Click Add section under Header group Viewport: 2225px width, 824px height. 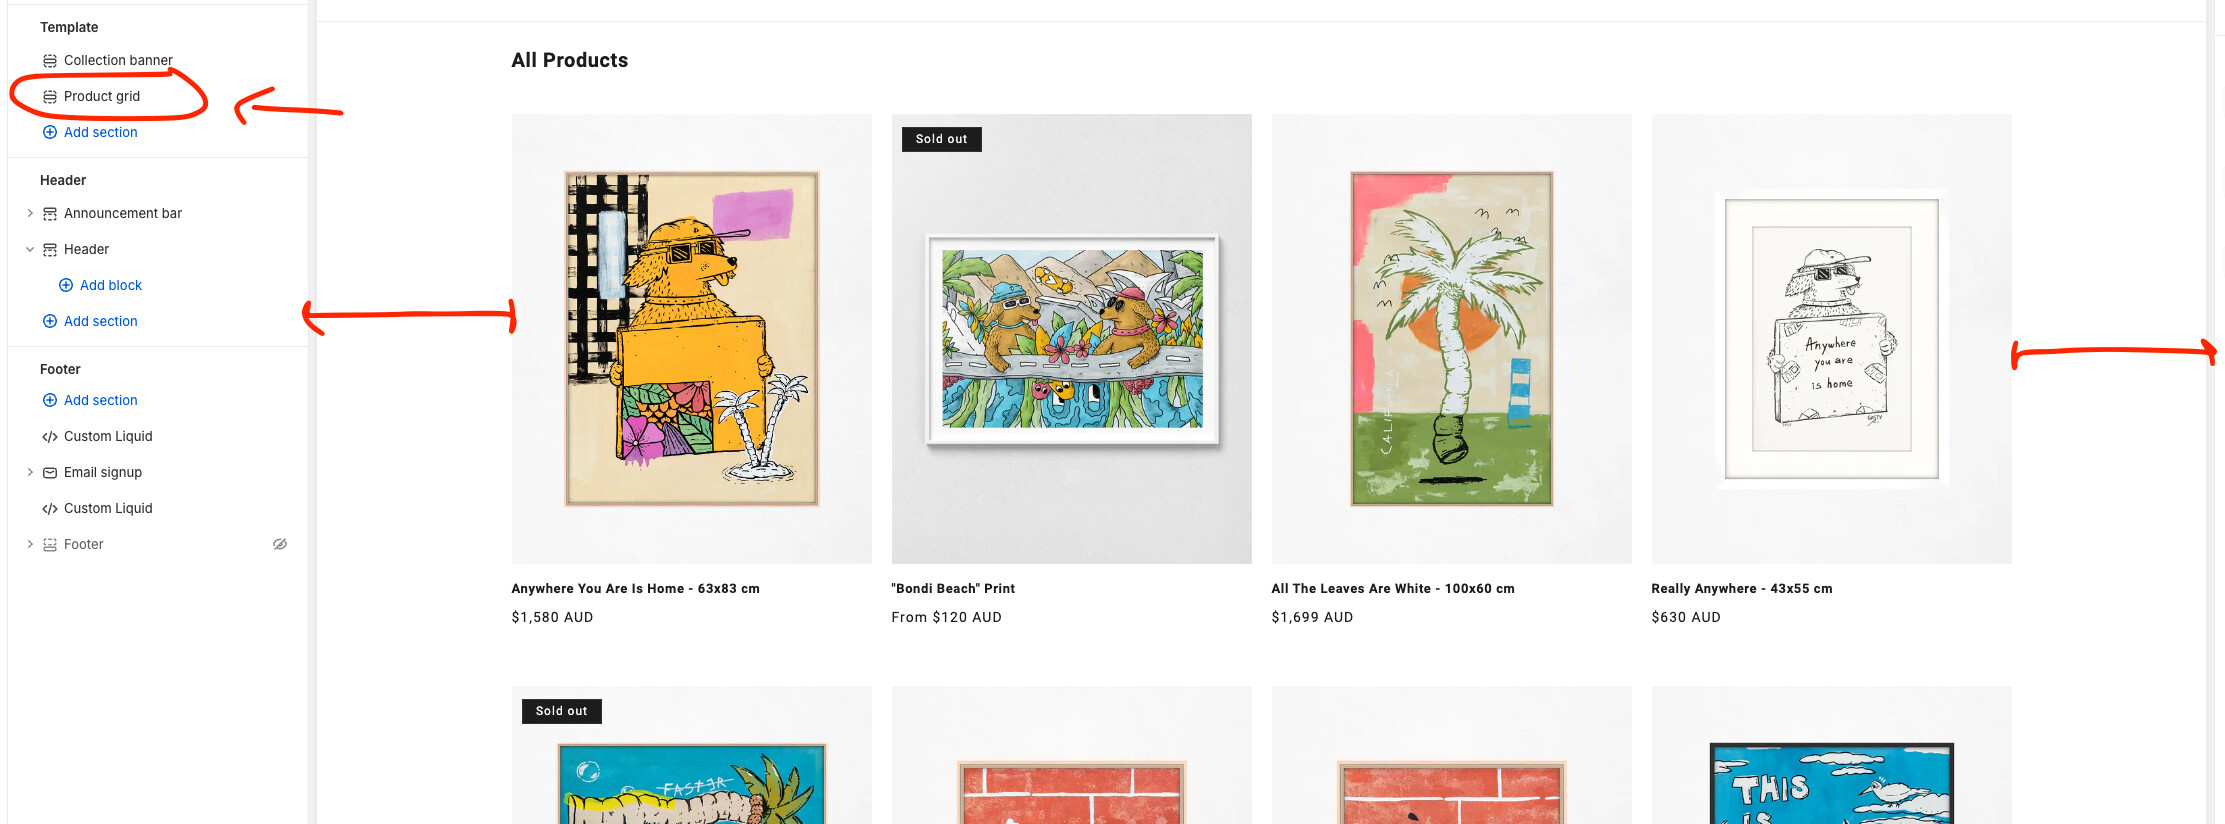click(101, 321)
